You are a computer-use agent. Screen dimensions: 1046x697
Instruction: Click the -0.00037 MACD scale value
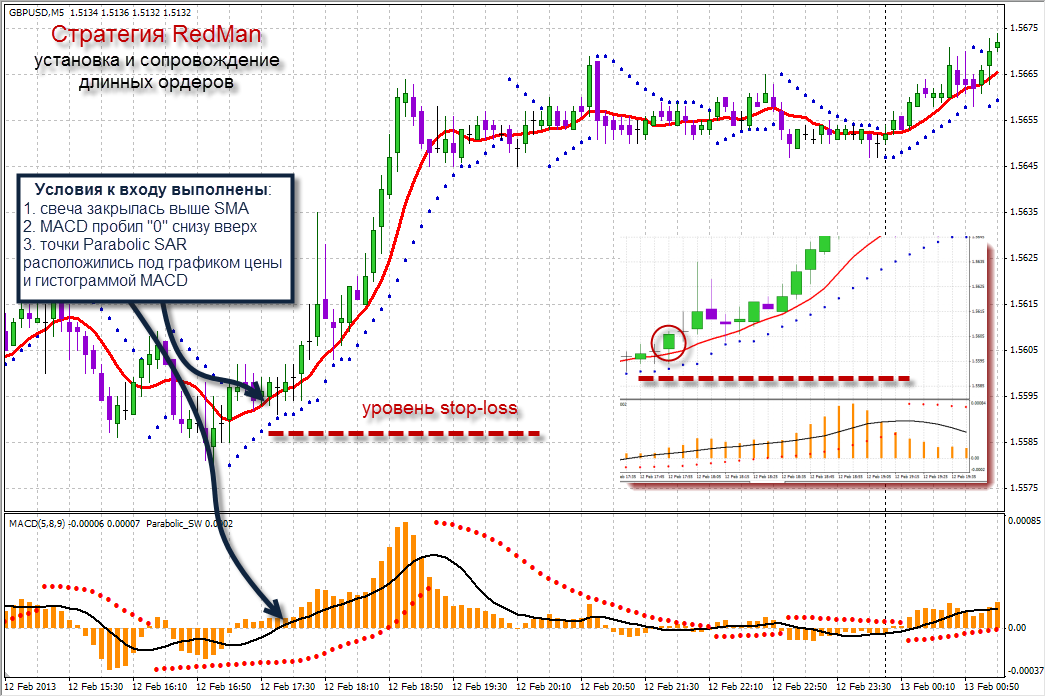coord(1025,670)
